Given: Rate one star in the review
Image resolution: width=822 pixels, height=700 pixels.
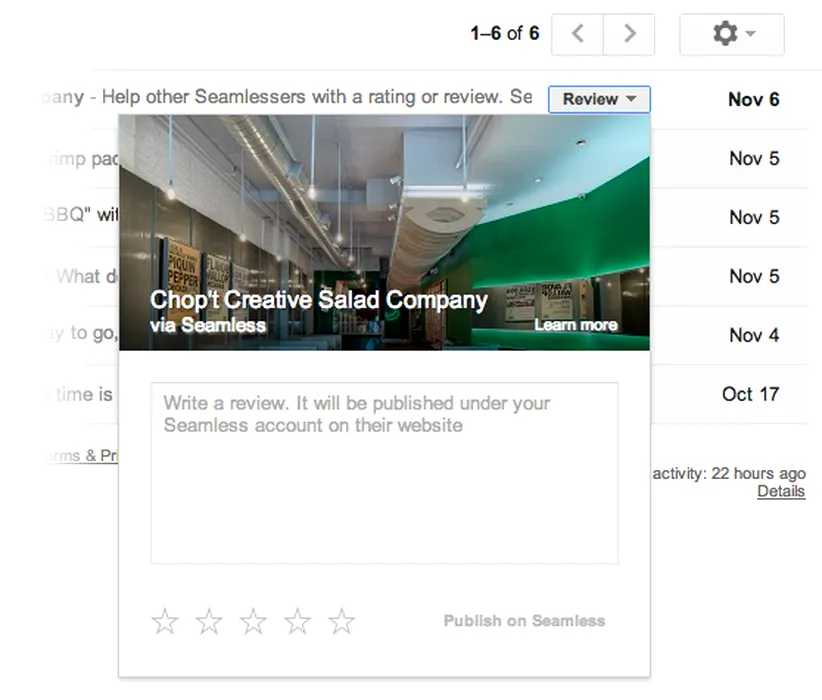Looking at the screenshot, I should pos(165,622).
